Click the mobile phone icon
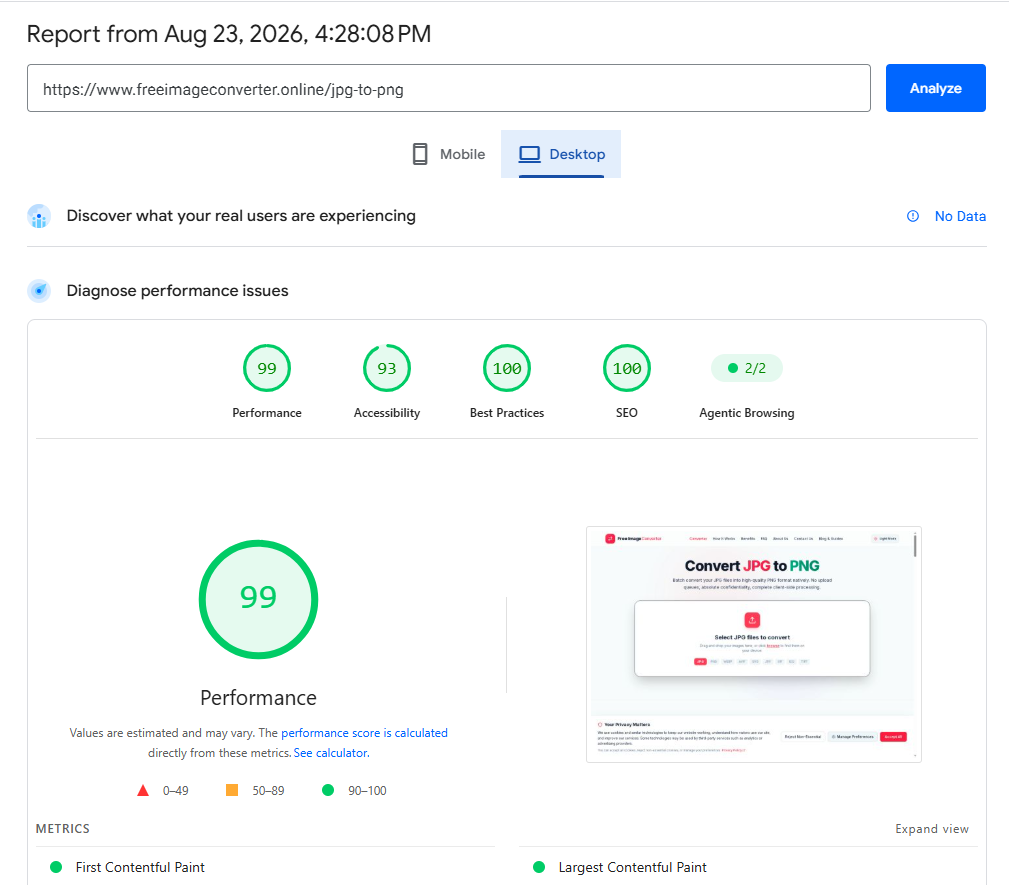 tap(420, 154)
